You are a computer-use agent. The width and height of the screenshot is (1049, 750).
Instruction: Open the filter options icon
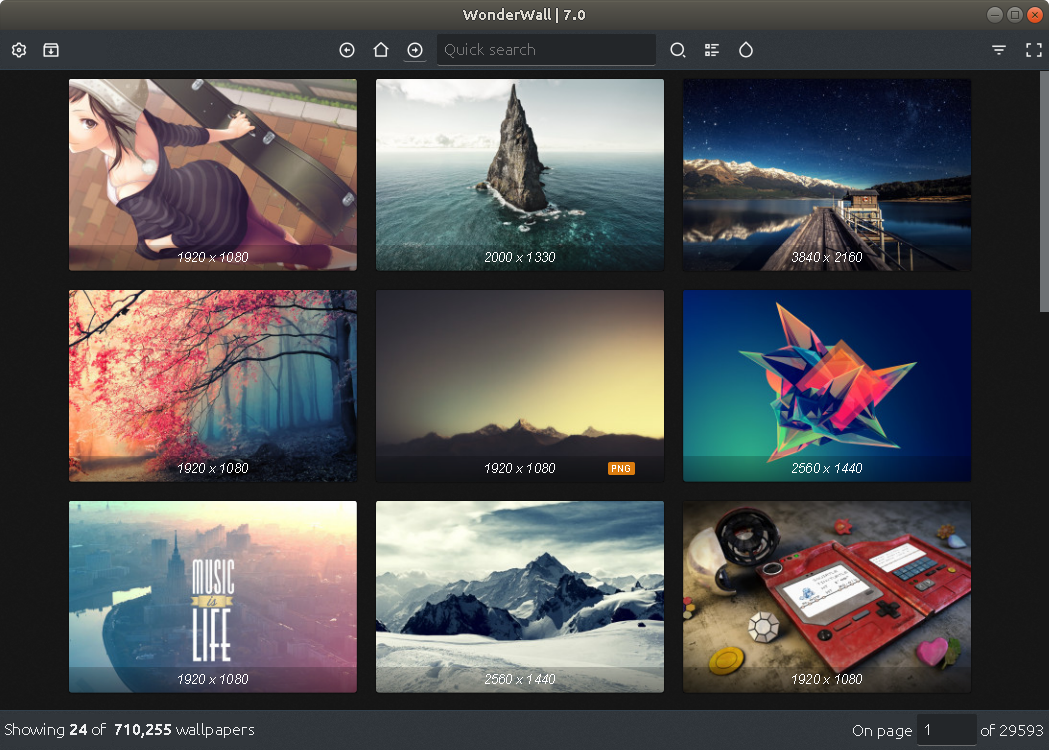pyautogui.click(x=999, y=50)
